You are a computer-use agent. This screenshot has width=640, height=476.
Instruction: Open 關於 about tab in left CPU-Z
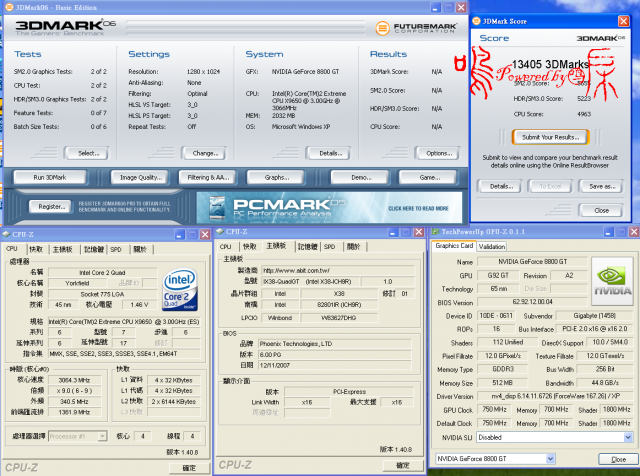[140, 249]
